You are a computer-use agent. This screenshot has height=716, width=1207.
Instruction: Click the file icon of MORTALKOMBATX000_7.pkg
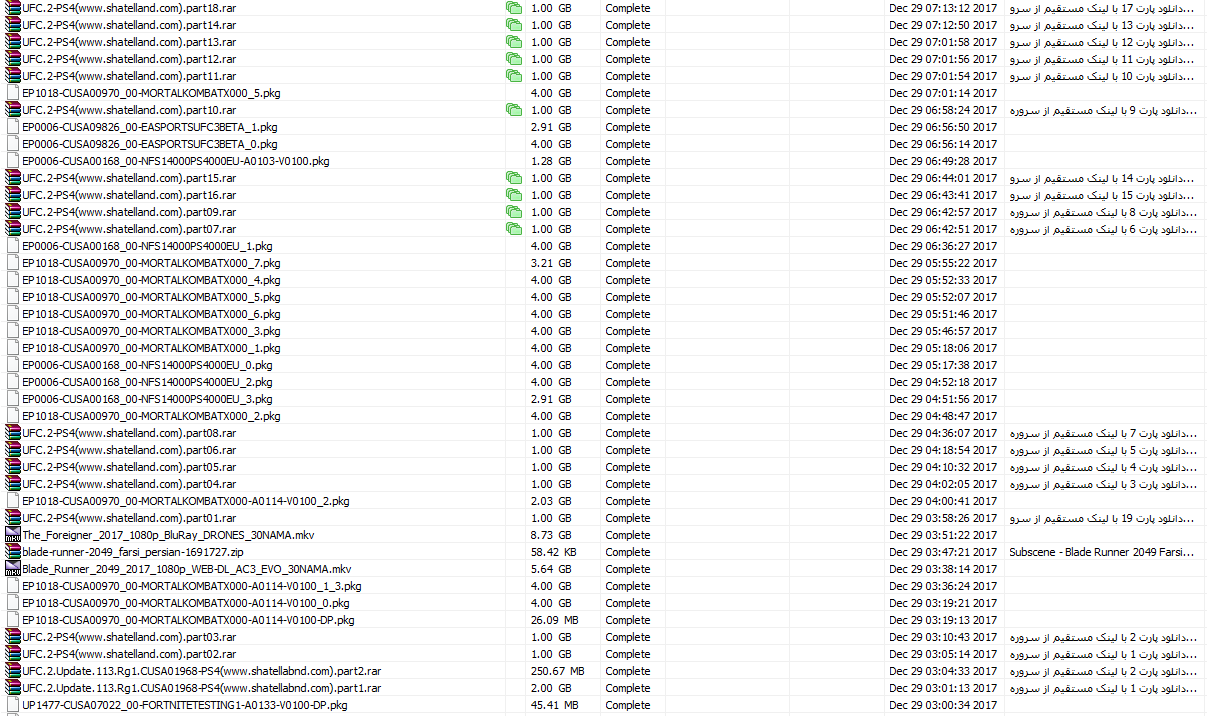[x=13, y=263]
